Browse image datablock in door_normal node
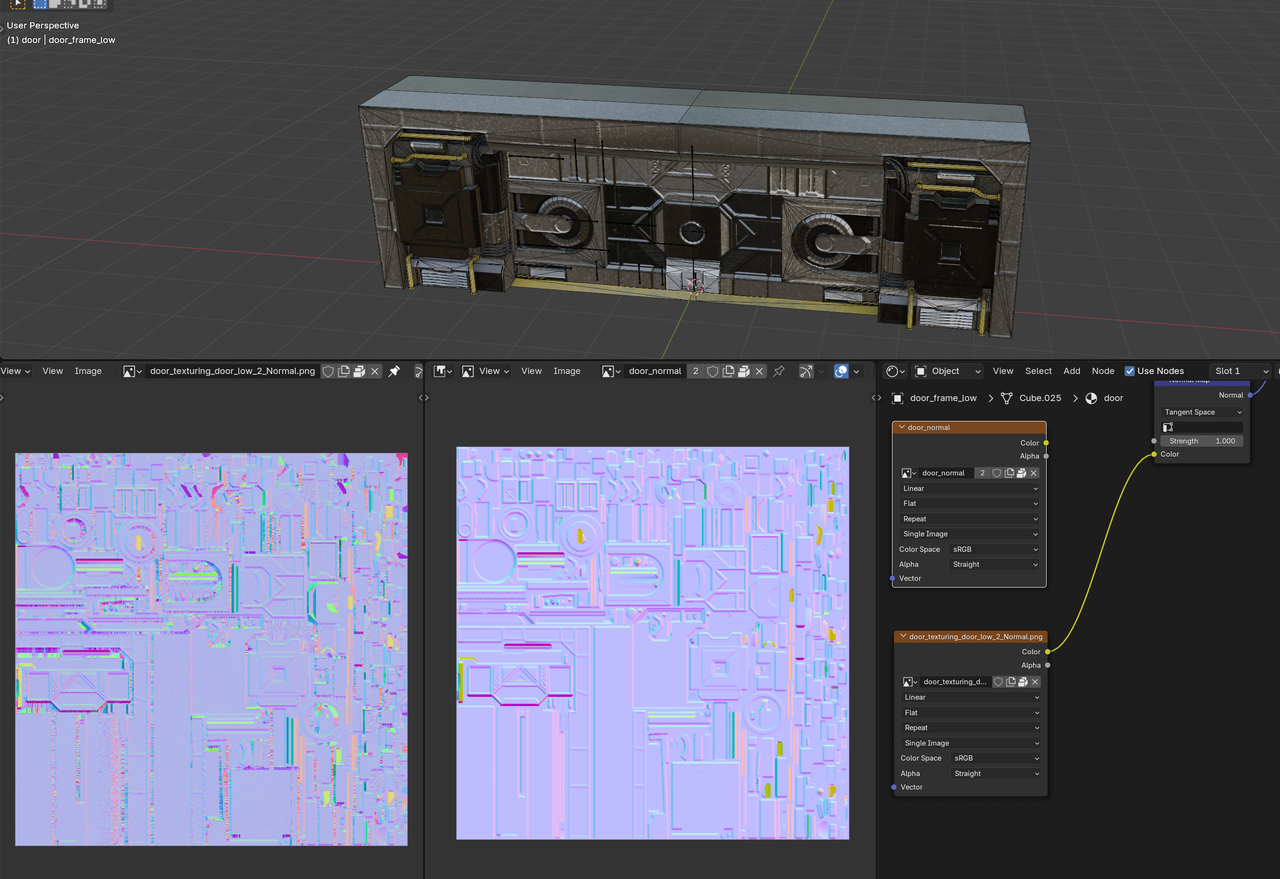 point(908,473)
